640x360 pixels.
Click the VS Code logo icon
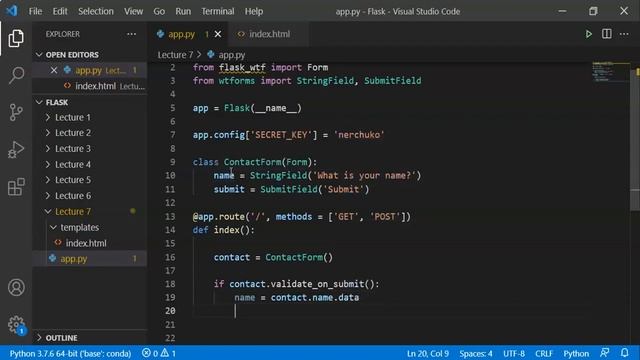pos(12,11)
